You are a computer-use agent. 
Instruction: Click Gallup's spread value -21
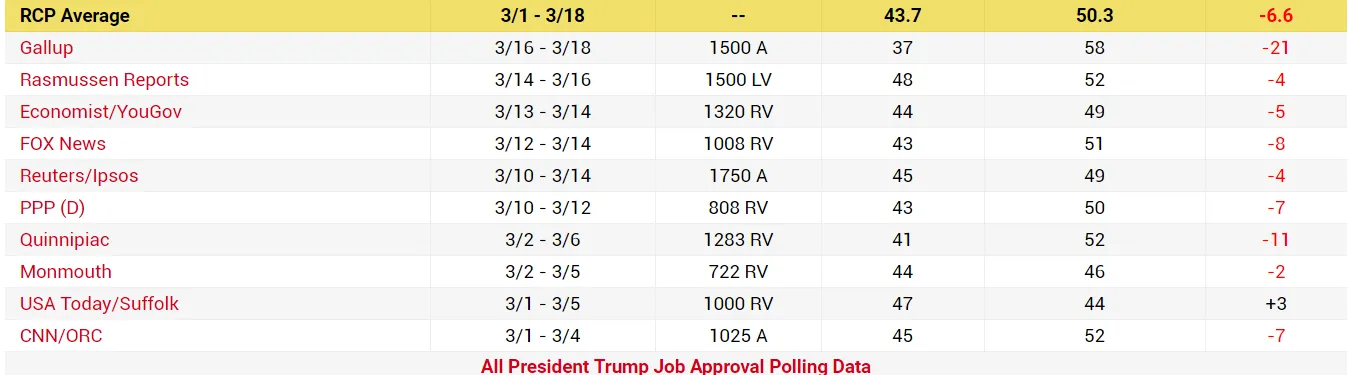point(1275,48)
